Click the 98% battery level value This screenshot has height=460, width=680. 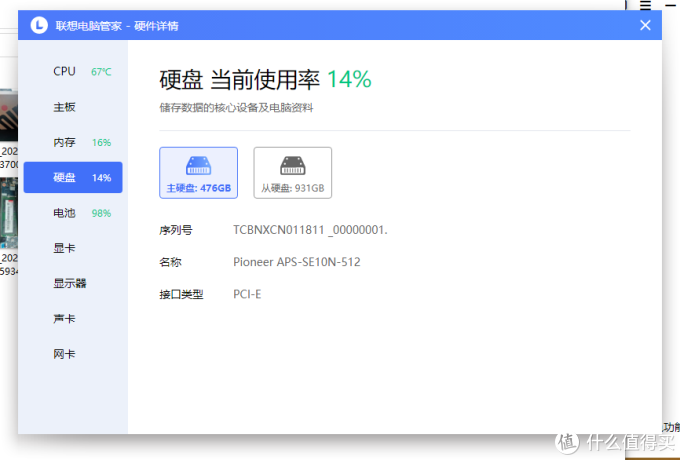click(x=101, y=213)
